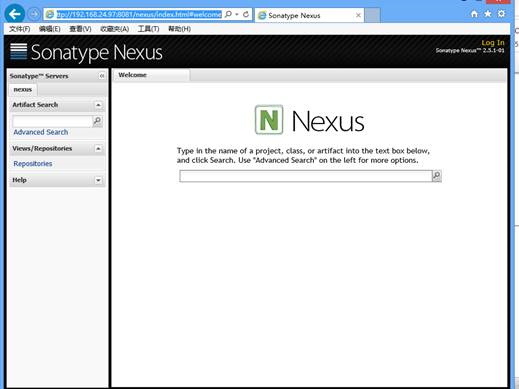Select the Welcome tab

click(151, 75)
